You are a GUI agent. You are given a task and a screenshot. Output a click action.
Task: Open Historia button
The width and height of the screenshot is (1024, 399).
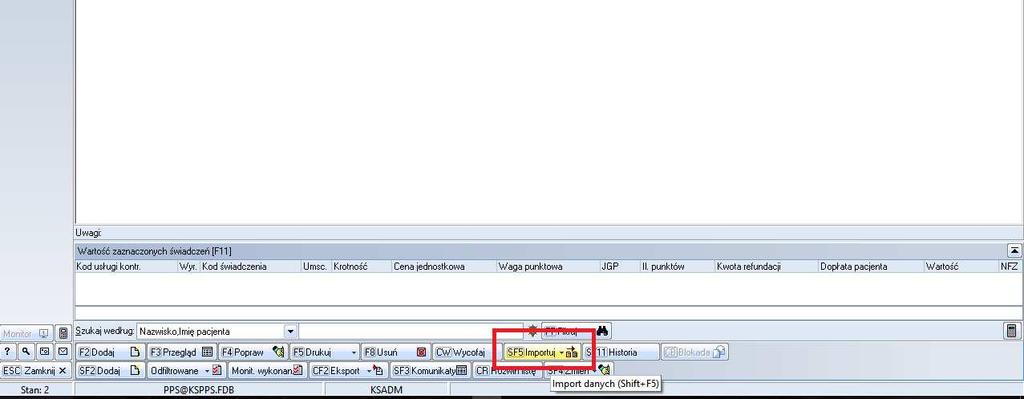point(621,352)
